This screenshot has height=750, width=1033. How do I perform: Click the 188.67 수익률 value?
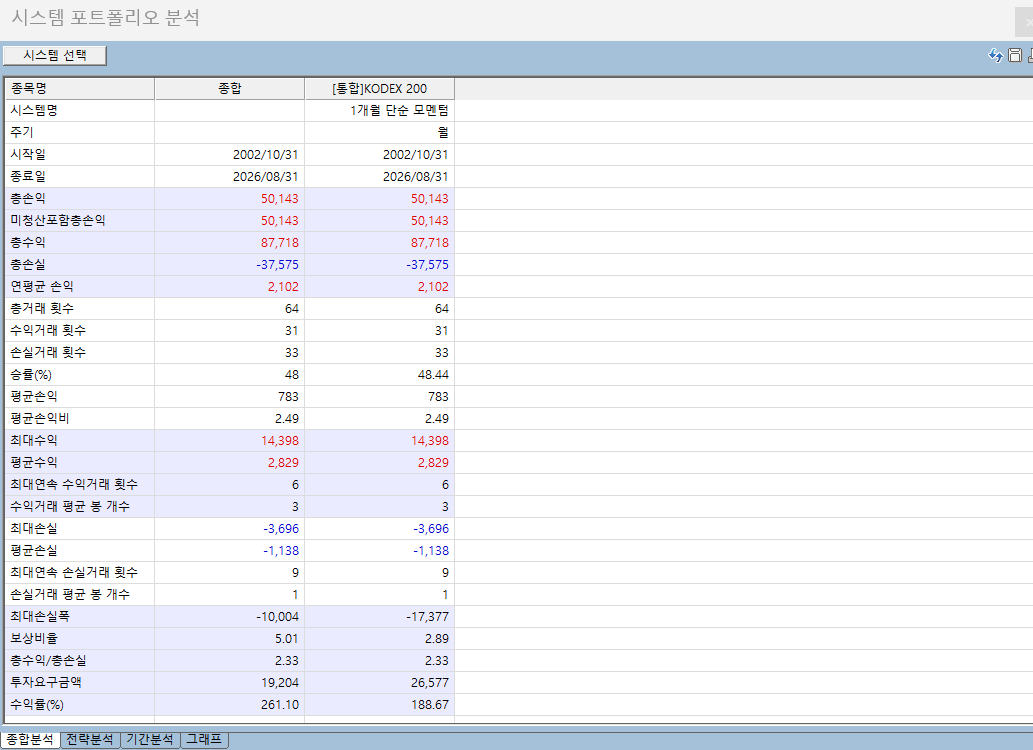click(430, 705)
